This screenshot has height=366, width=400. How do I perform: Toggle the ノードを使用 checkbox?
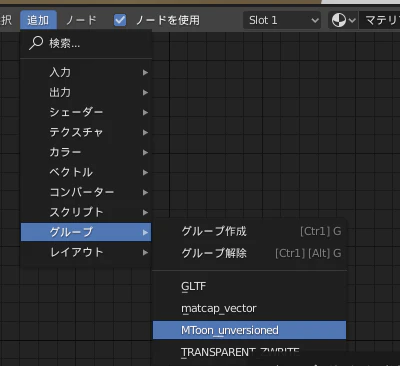pyautogui.click(x=120, y=20)
